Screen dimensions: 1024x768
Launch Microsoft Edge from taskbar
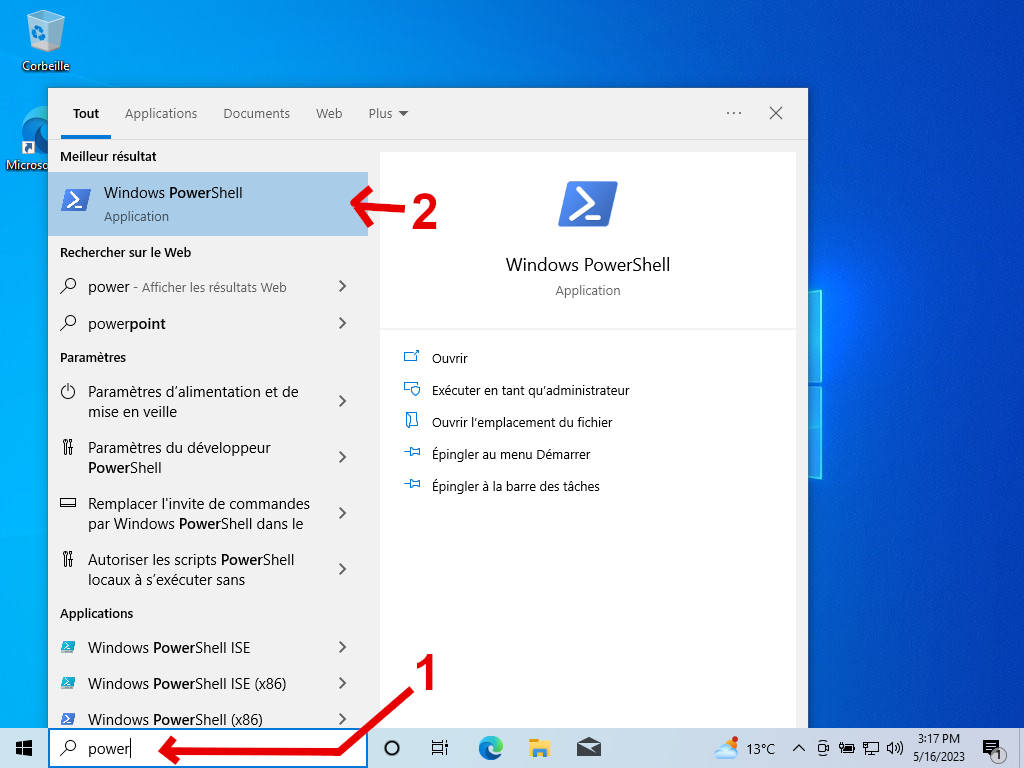click(490, 748)
